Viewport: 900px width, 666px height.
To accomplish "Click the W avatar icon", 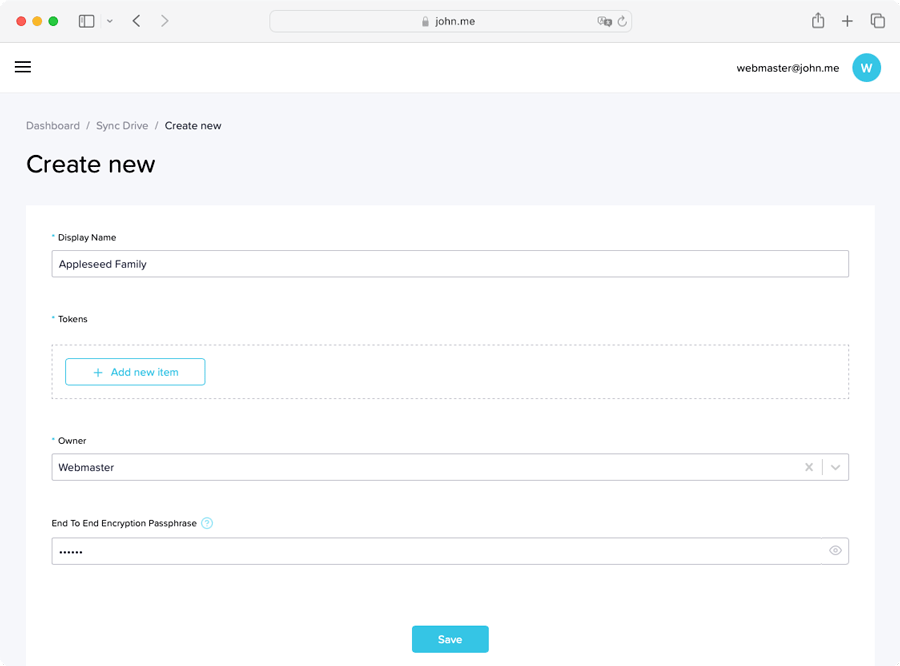I will point(866,67).
